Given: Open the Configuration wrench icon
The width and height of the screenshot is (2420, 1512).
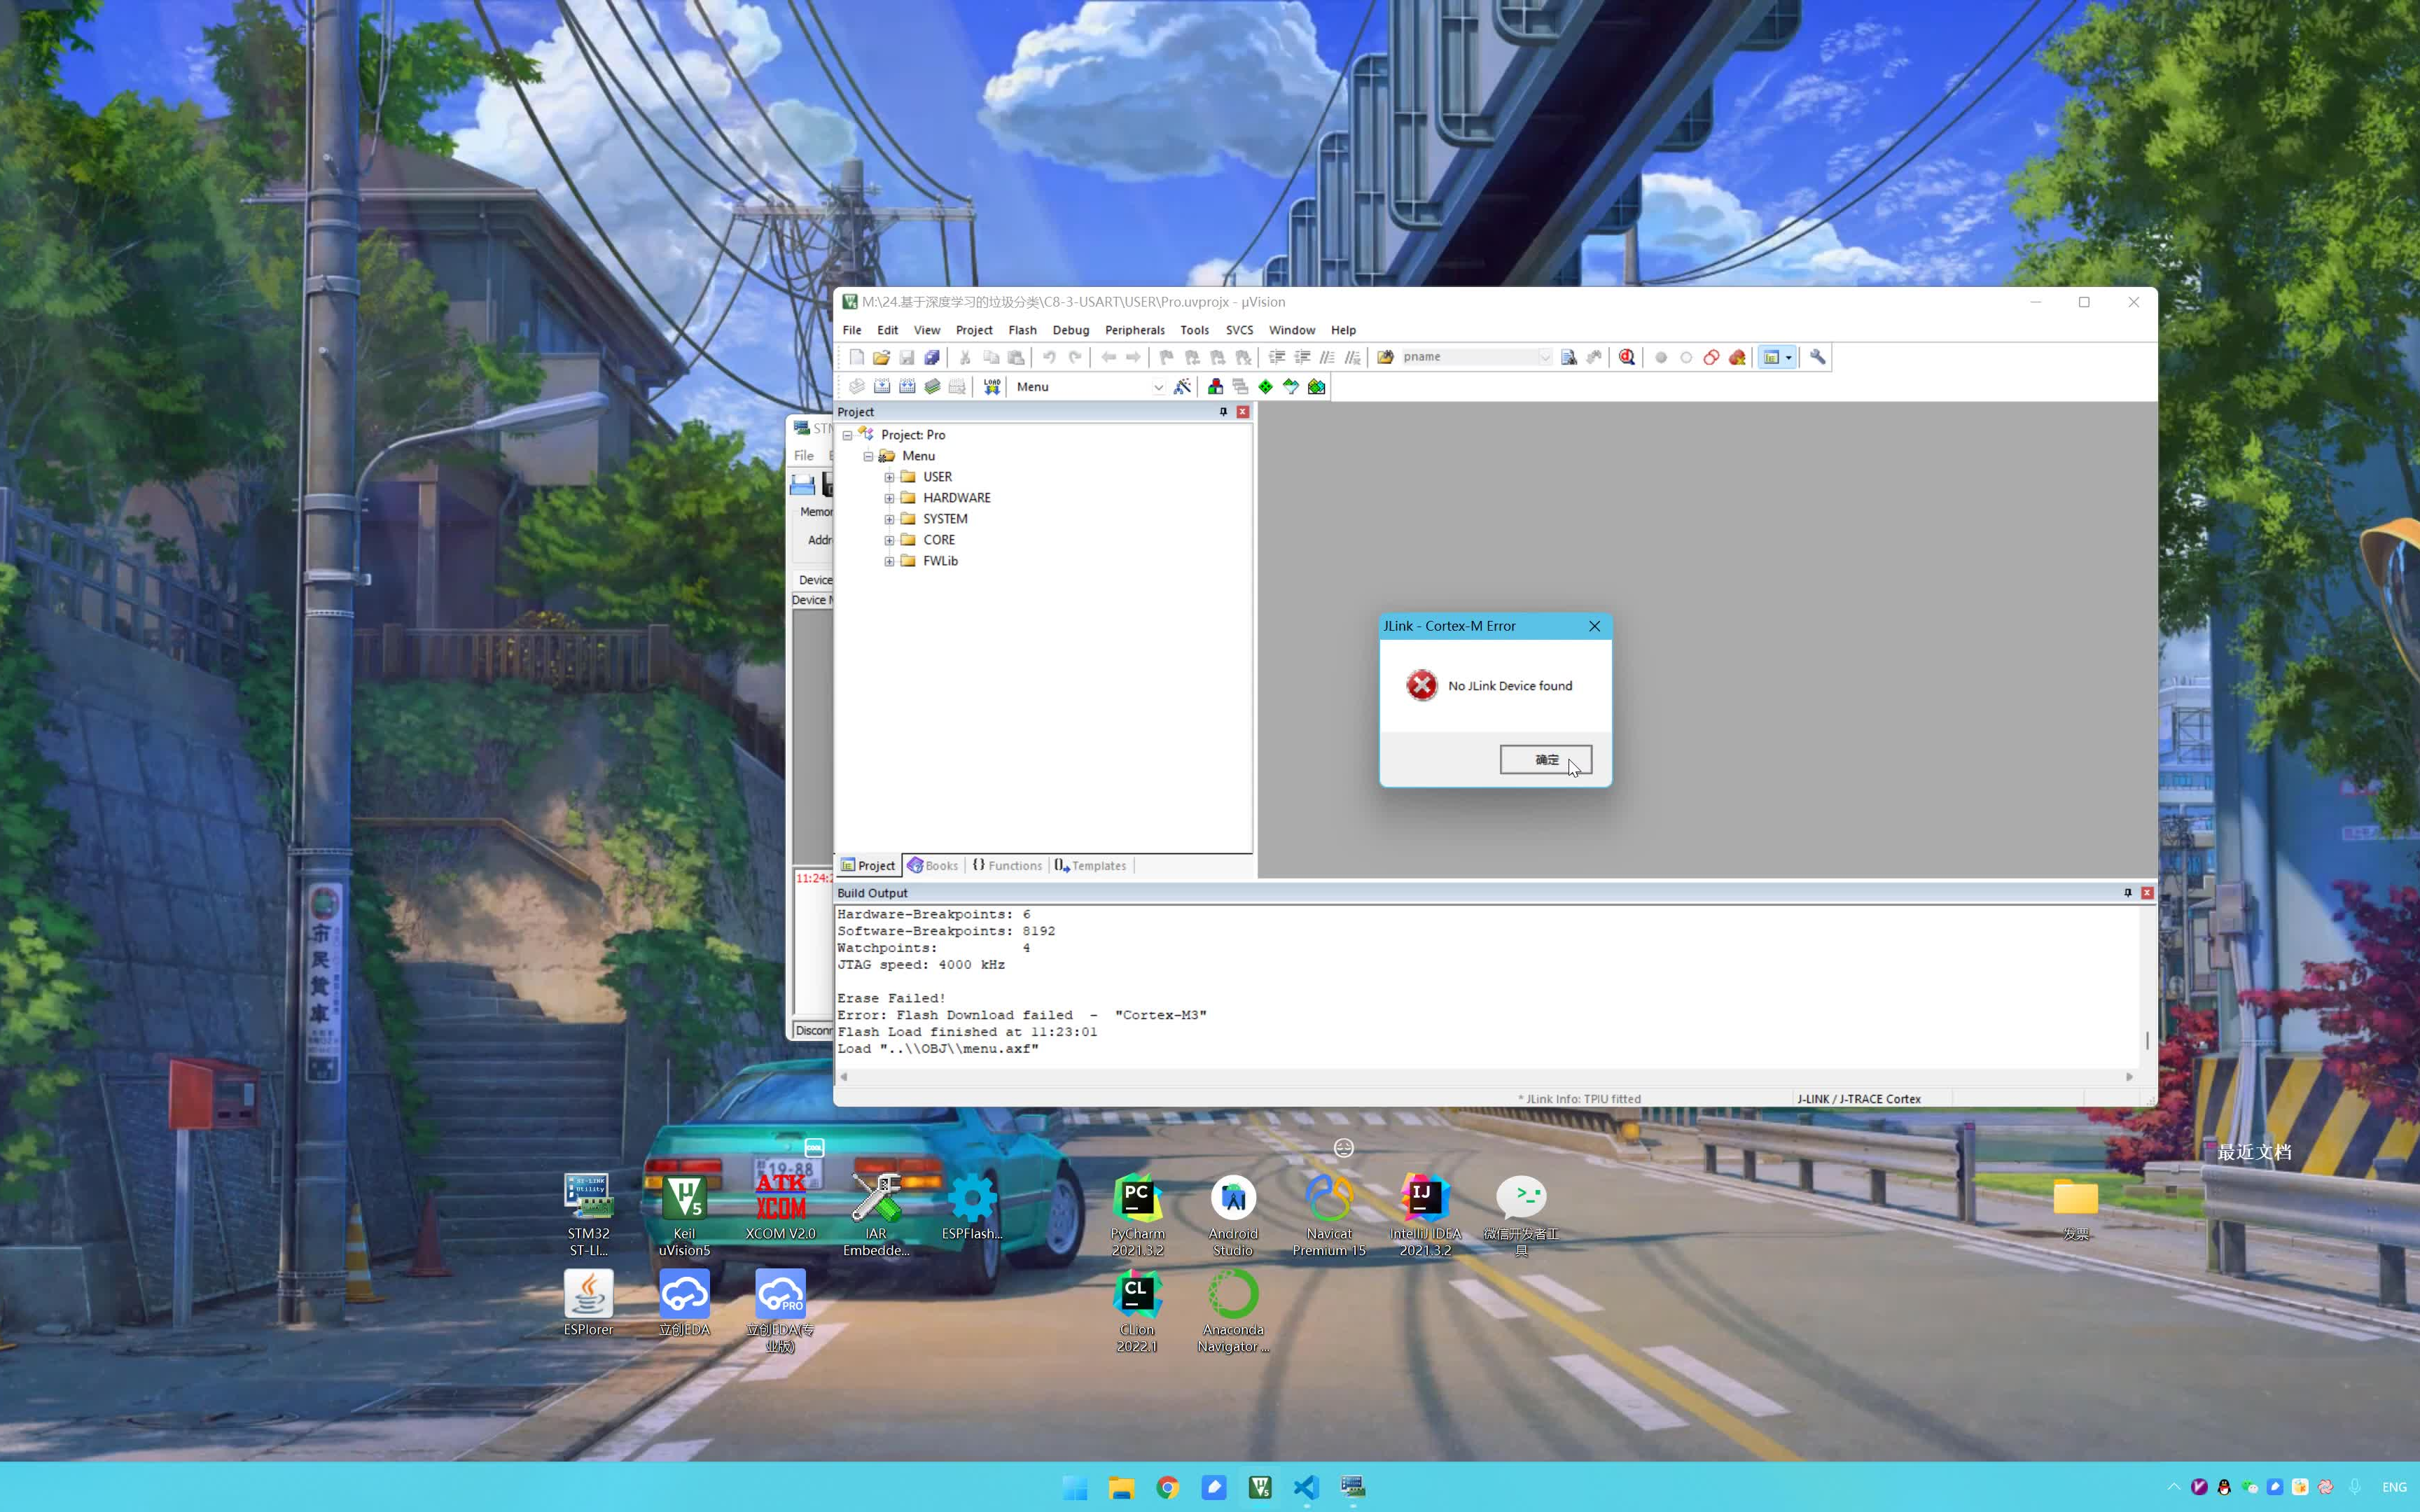Looking at the screenshot, I should tap(1817, 357).
